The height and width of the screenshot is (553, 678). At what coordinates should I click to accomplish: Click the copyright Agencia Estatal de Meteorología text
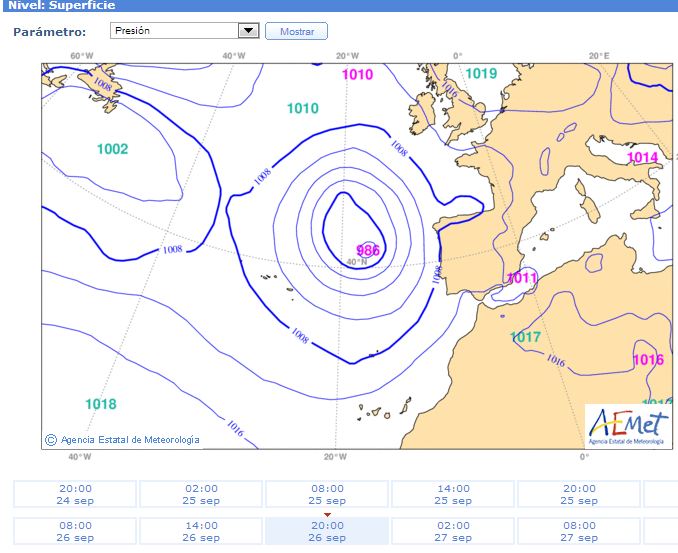tap(122, 439)
